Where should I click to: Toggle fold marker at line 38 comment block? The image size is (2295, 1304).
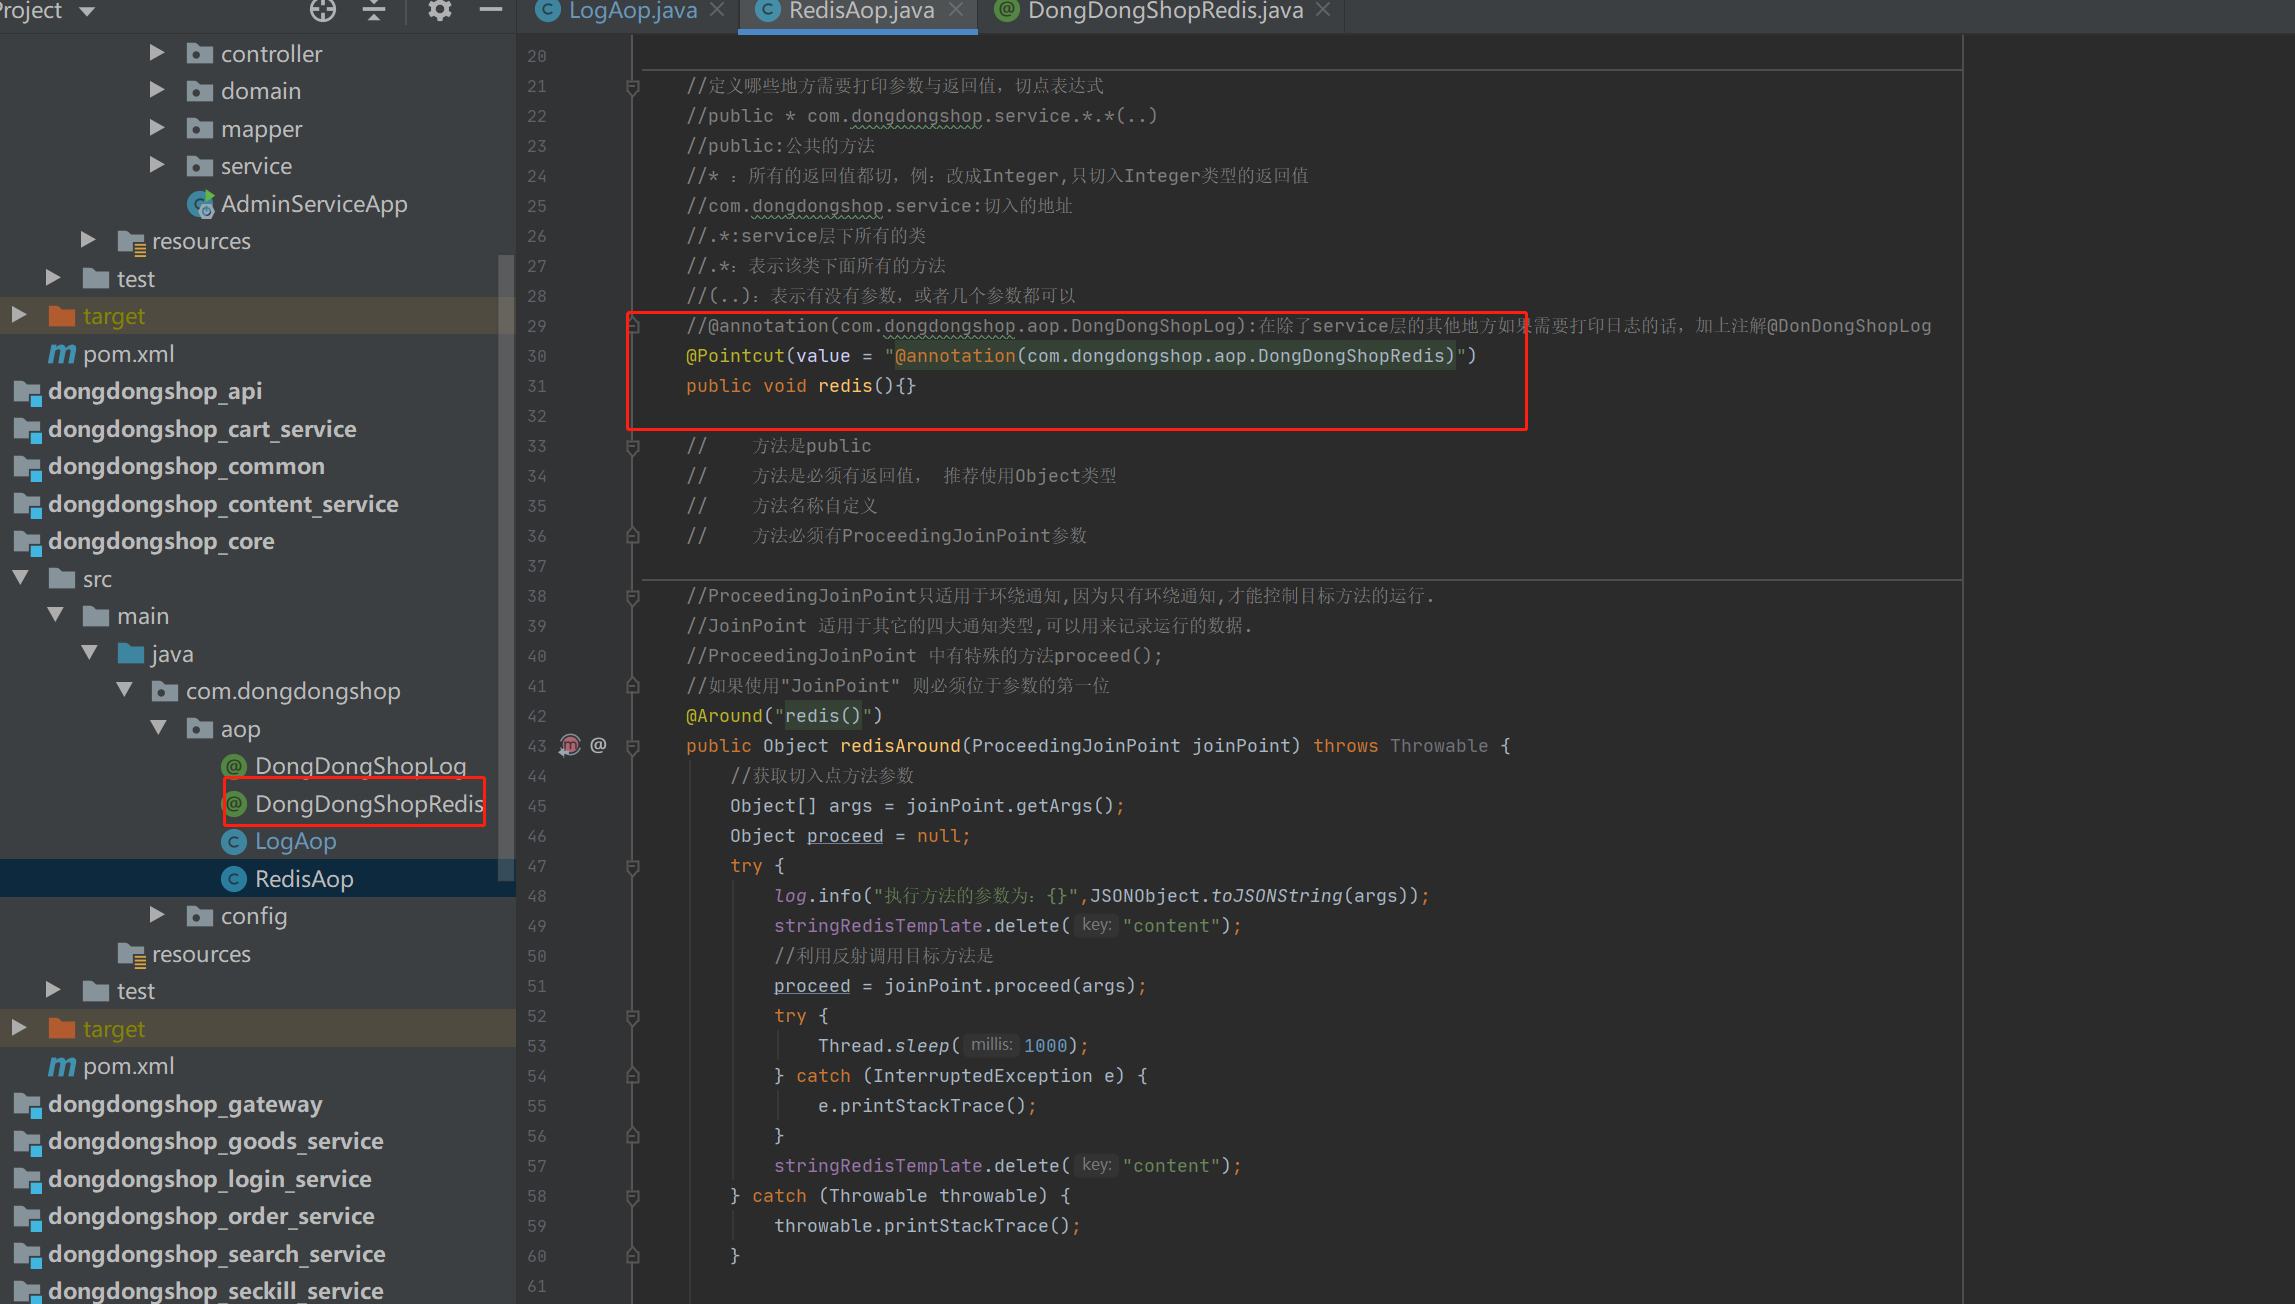[x=632, y=597]
